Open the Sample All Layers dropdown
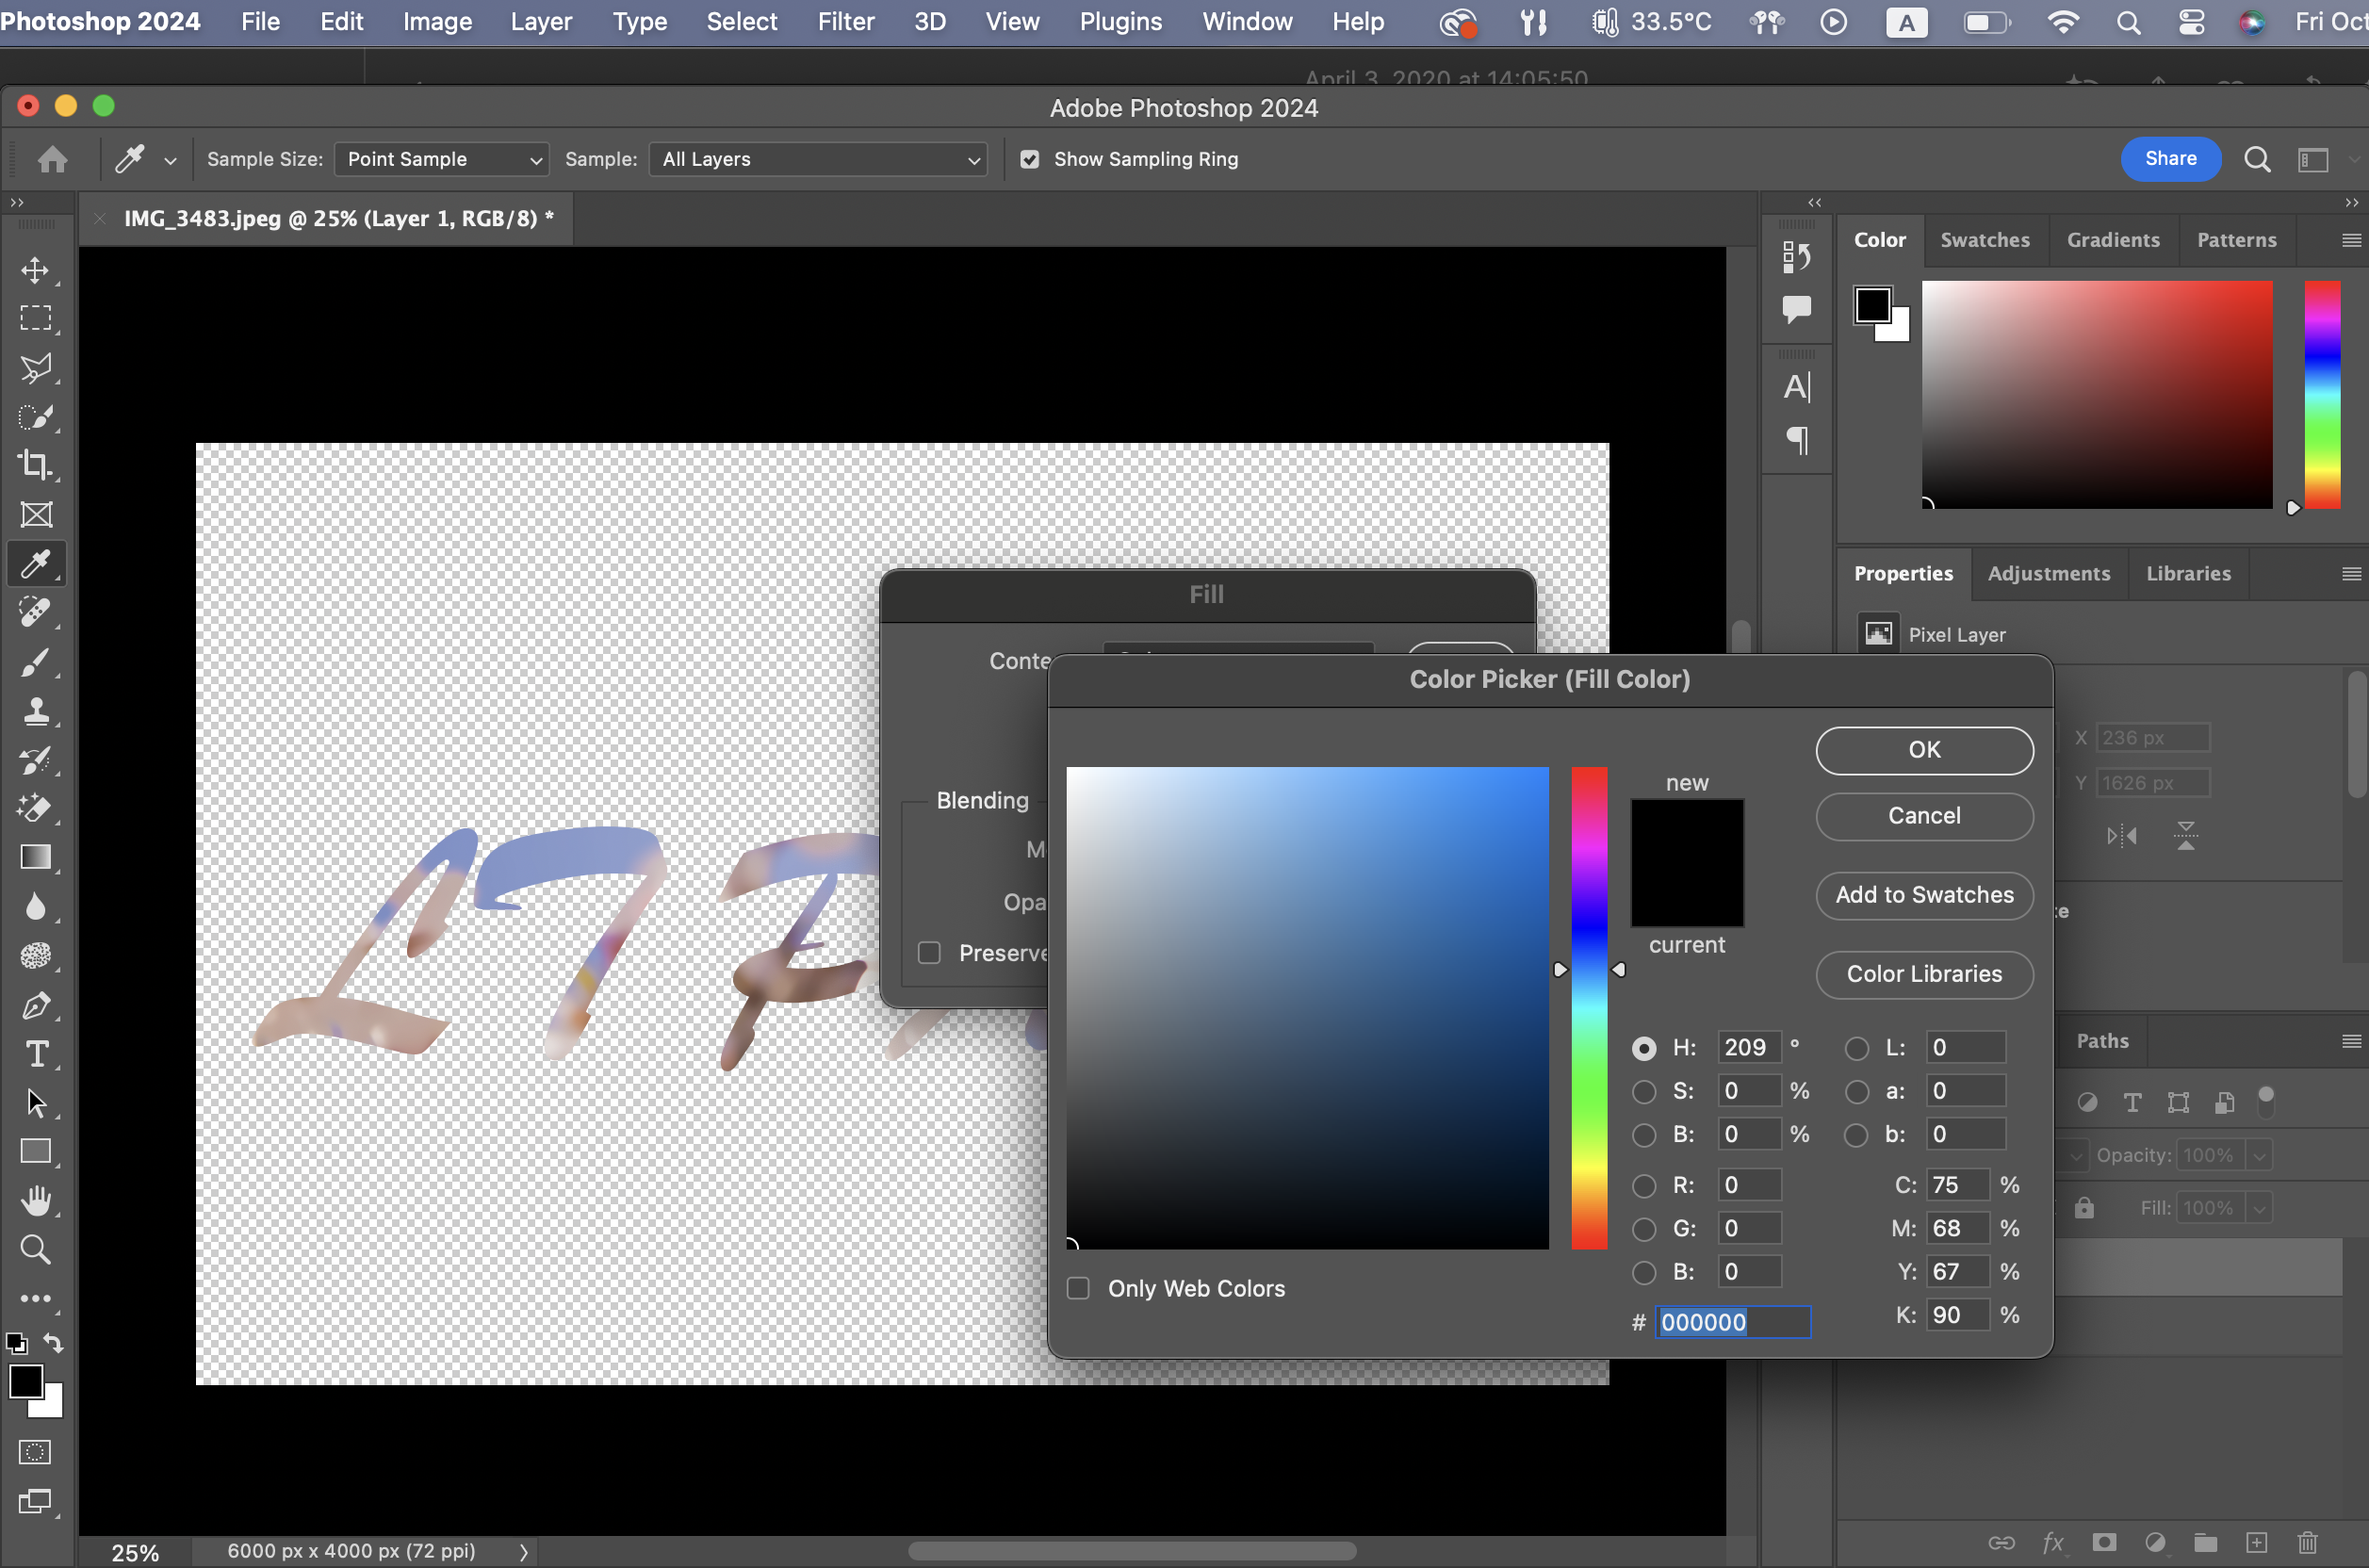2369x1568 pixels. point(818,159)
